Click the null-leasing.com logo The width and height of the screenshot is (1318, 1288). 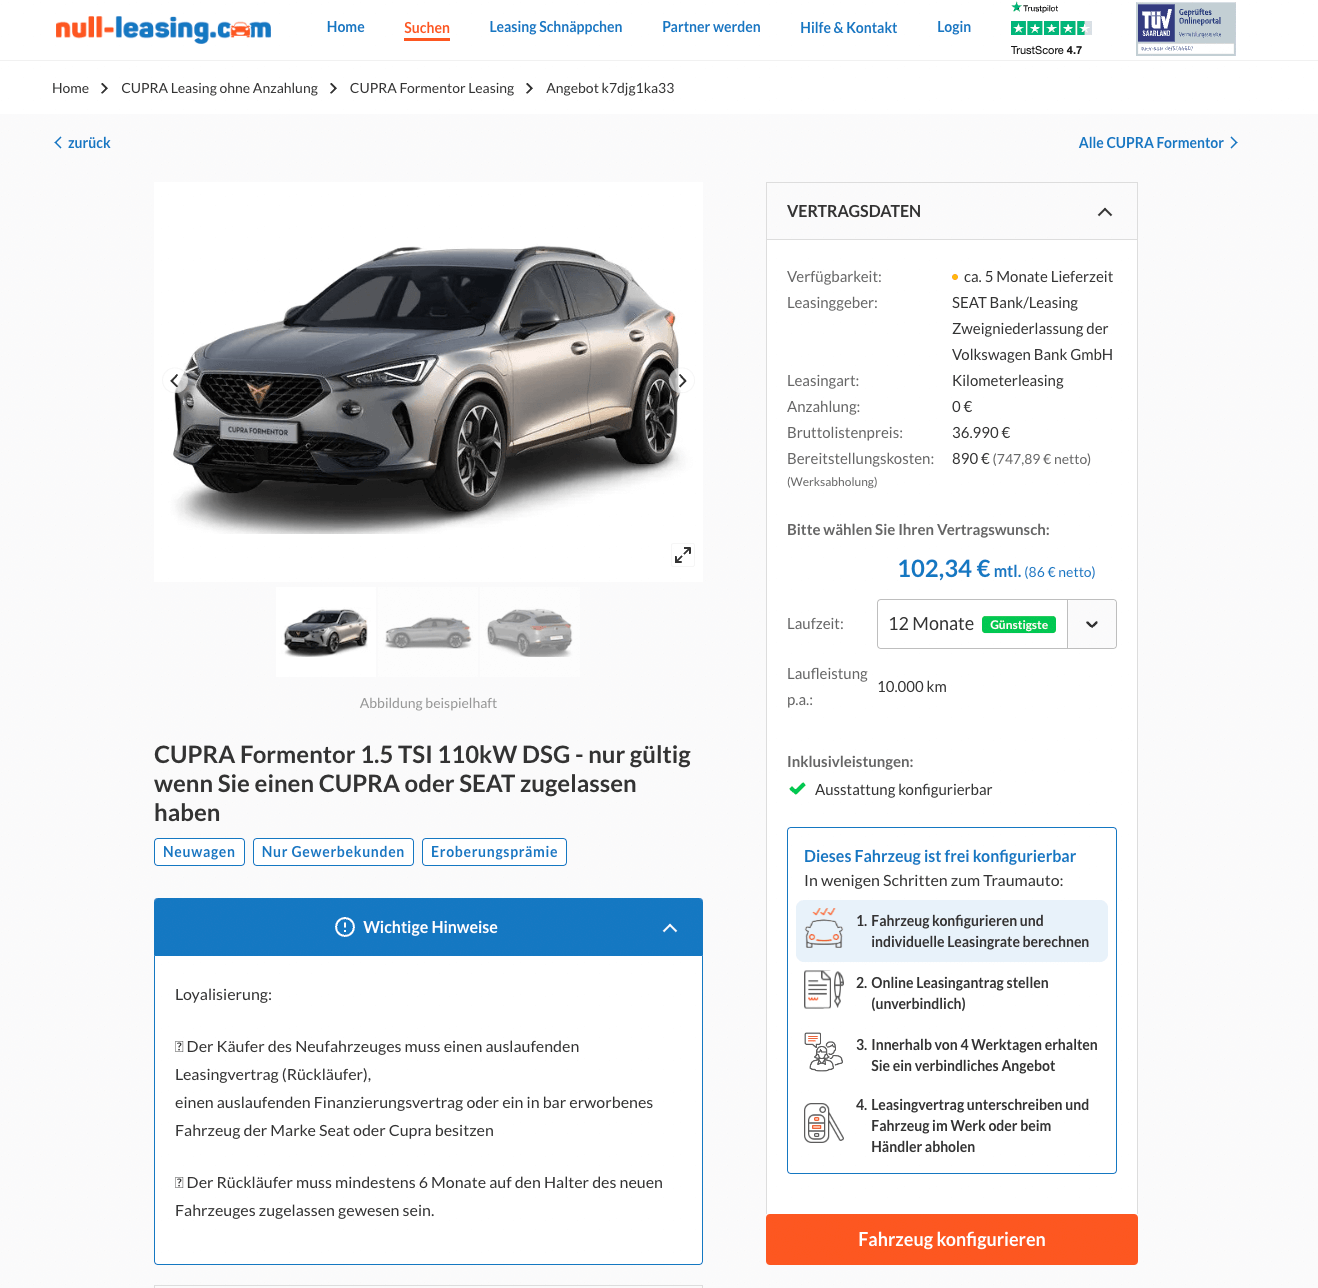163,28
